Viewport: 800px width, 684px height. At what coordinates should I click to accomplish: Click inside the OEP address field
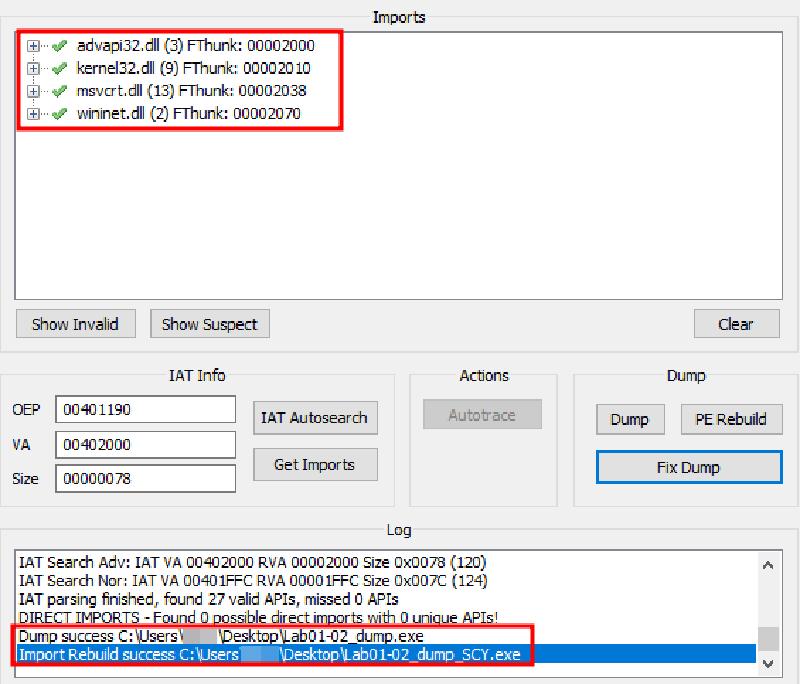click(x=145, y=410)
